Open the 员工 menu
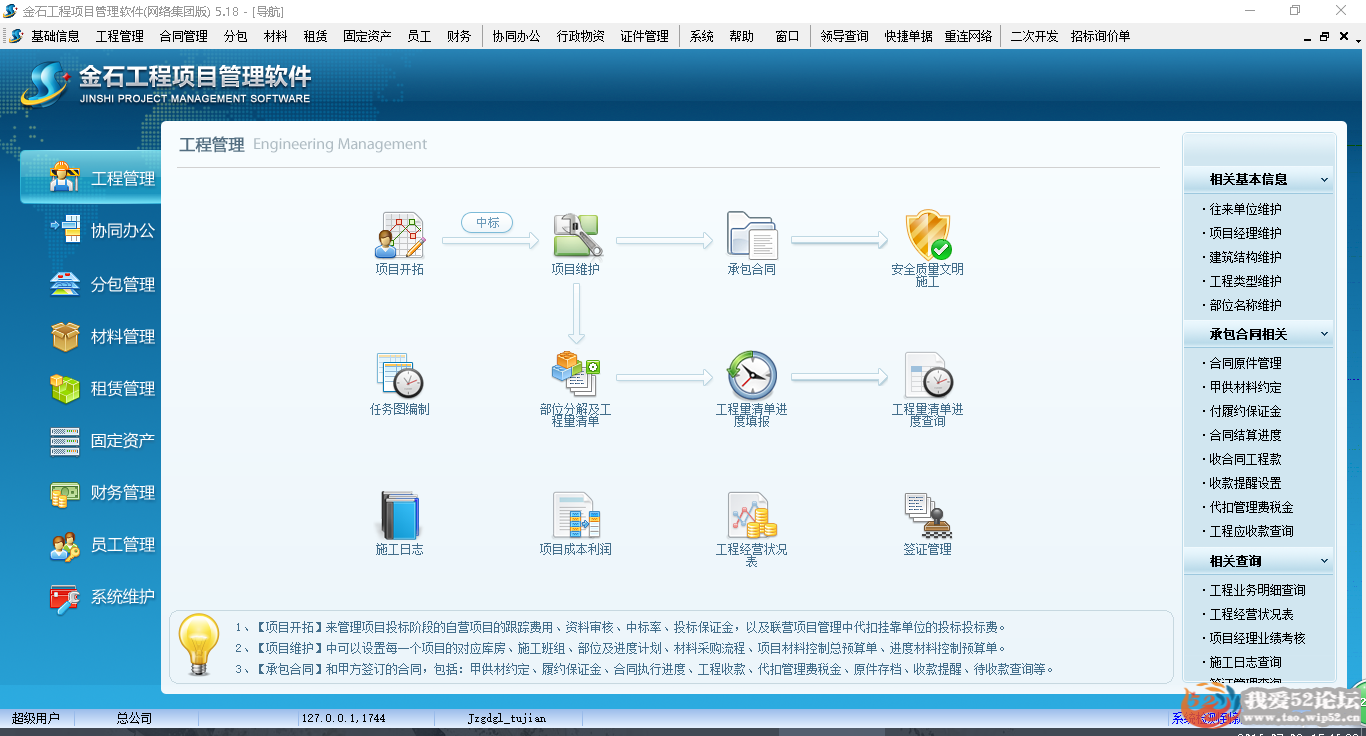This screenshot has height=736, width=1366. [419, 36]
